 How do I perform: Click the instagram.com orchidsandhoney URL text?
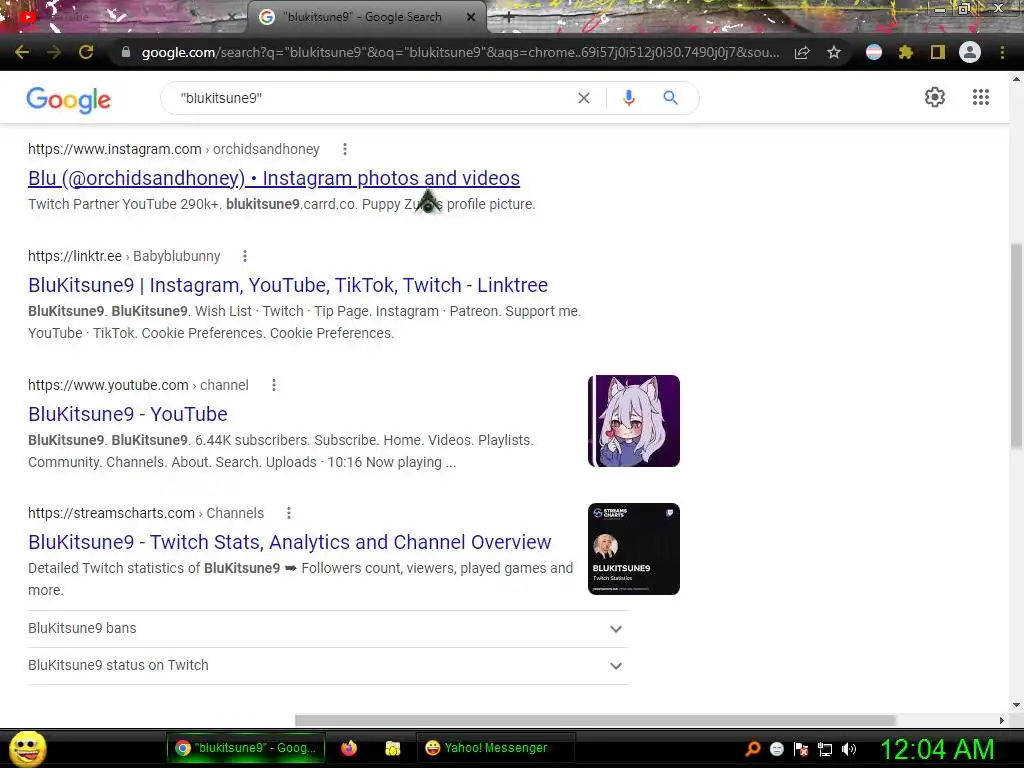point(174,150)
